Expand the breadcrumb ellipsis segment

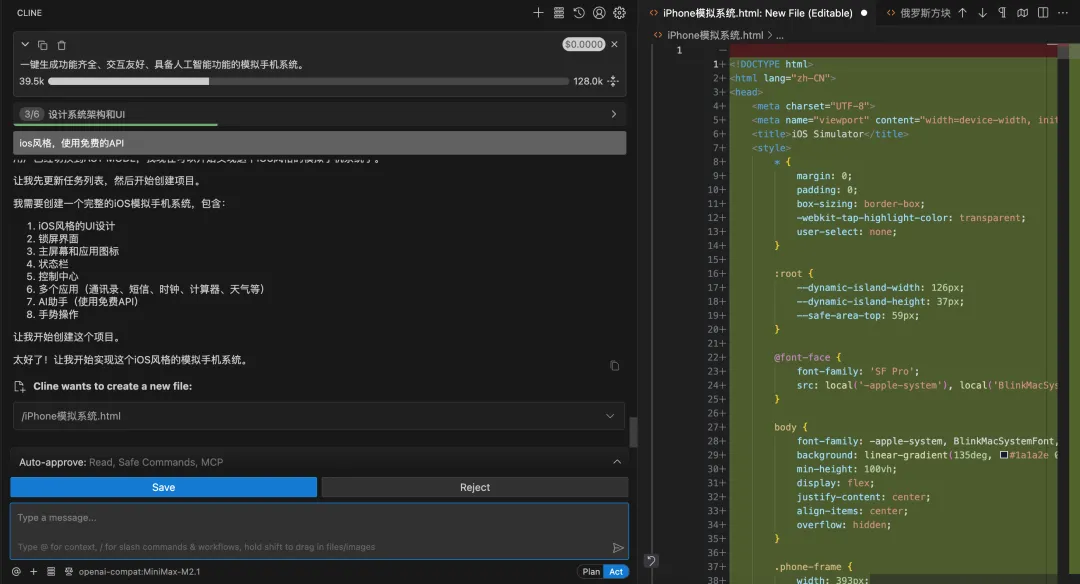pos(780,35)
